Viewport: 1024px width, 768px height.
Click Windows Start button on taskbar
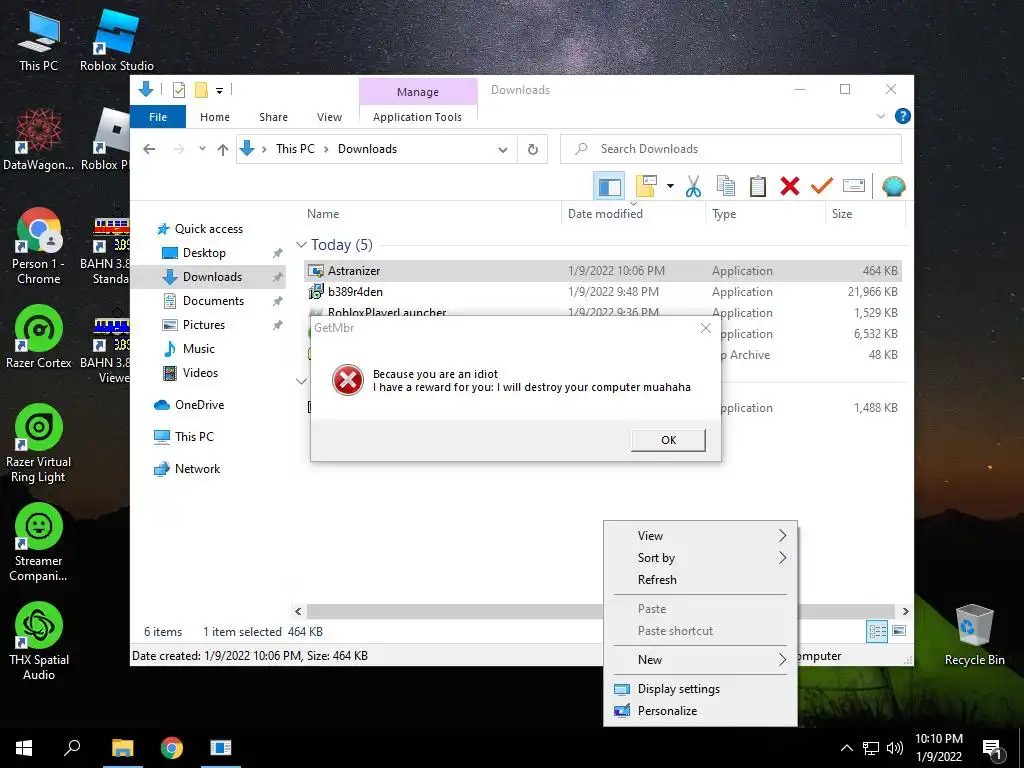click(24, 748)
